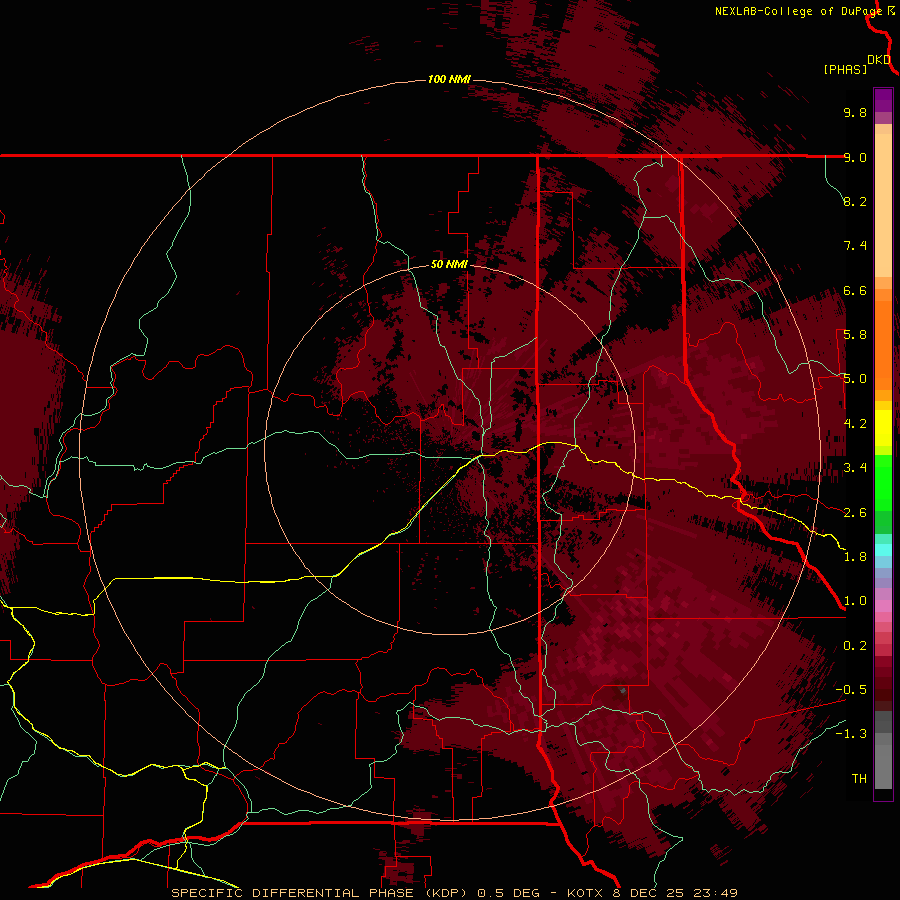Click the KDP product title at bottom
Image resolution: width=900 pixels, height=900 pixels.
pyautogui.click(x=455, y=893)
